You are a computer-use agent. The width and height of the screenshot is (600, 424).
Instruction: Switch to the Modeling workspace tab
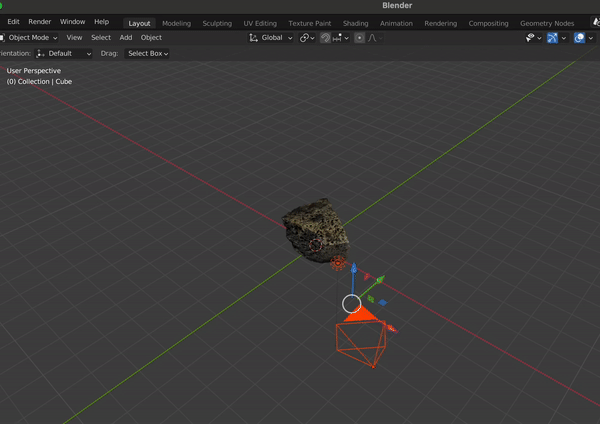tap(176, 23)
